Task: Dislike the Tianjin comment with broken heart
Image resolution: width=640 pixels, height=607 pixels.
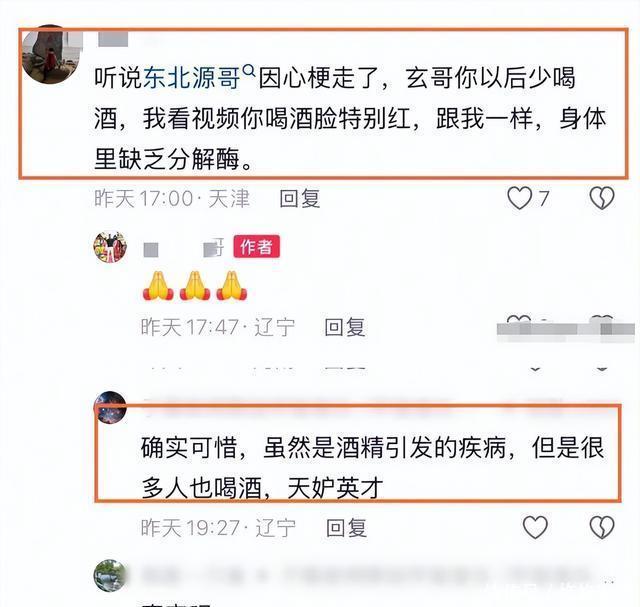Action: click(x=602, y=198)
